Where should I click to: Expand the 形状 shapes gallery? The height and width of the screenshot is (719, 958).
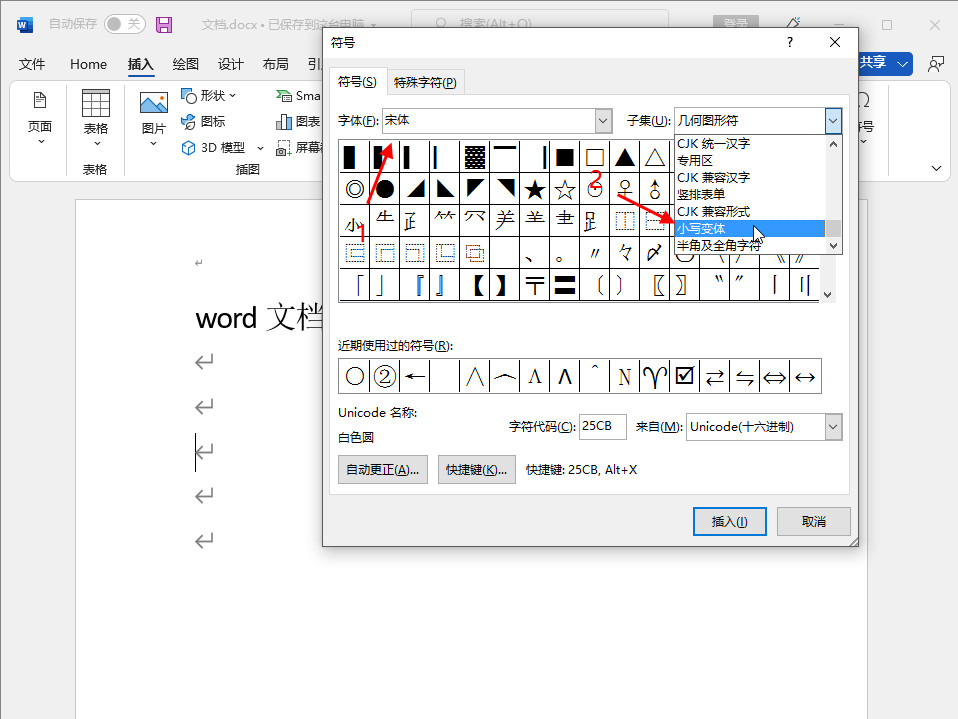point(208,96)
